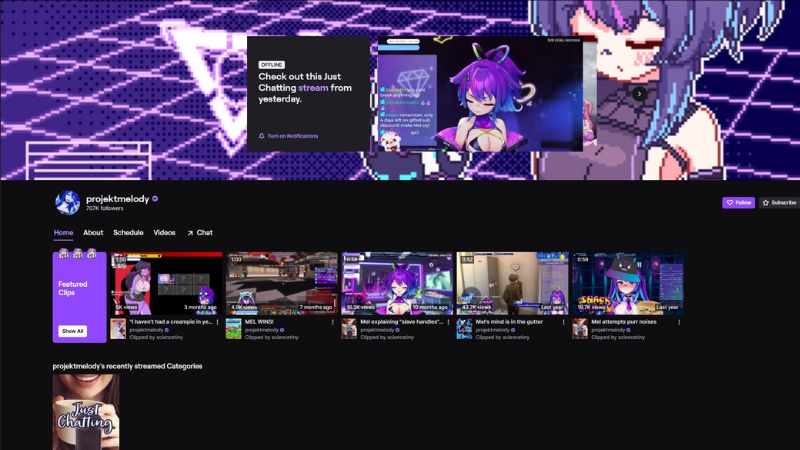Click the heart icon on Follow button
800x450 pixels.
click(730, 203)
